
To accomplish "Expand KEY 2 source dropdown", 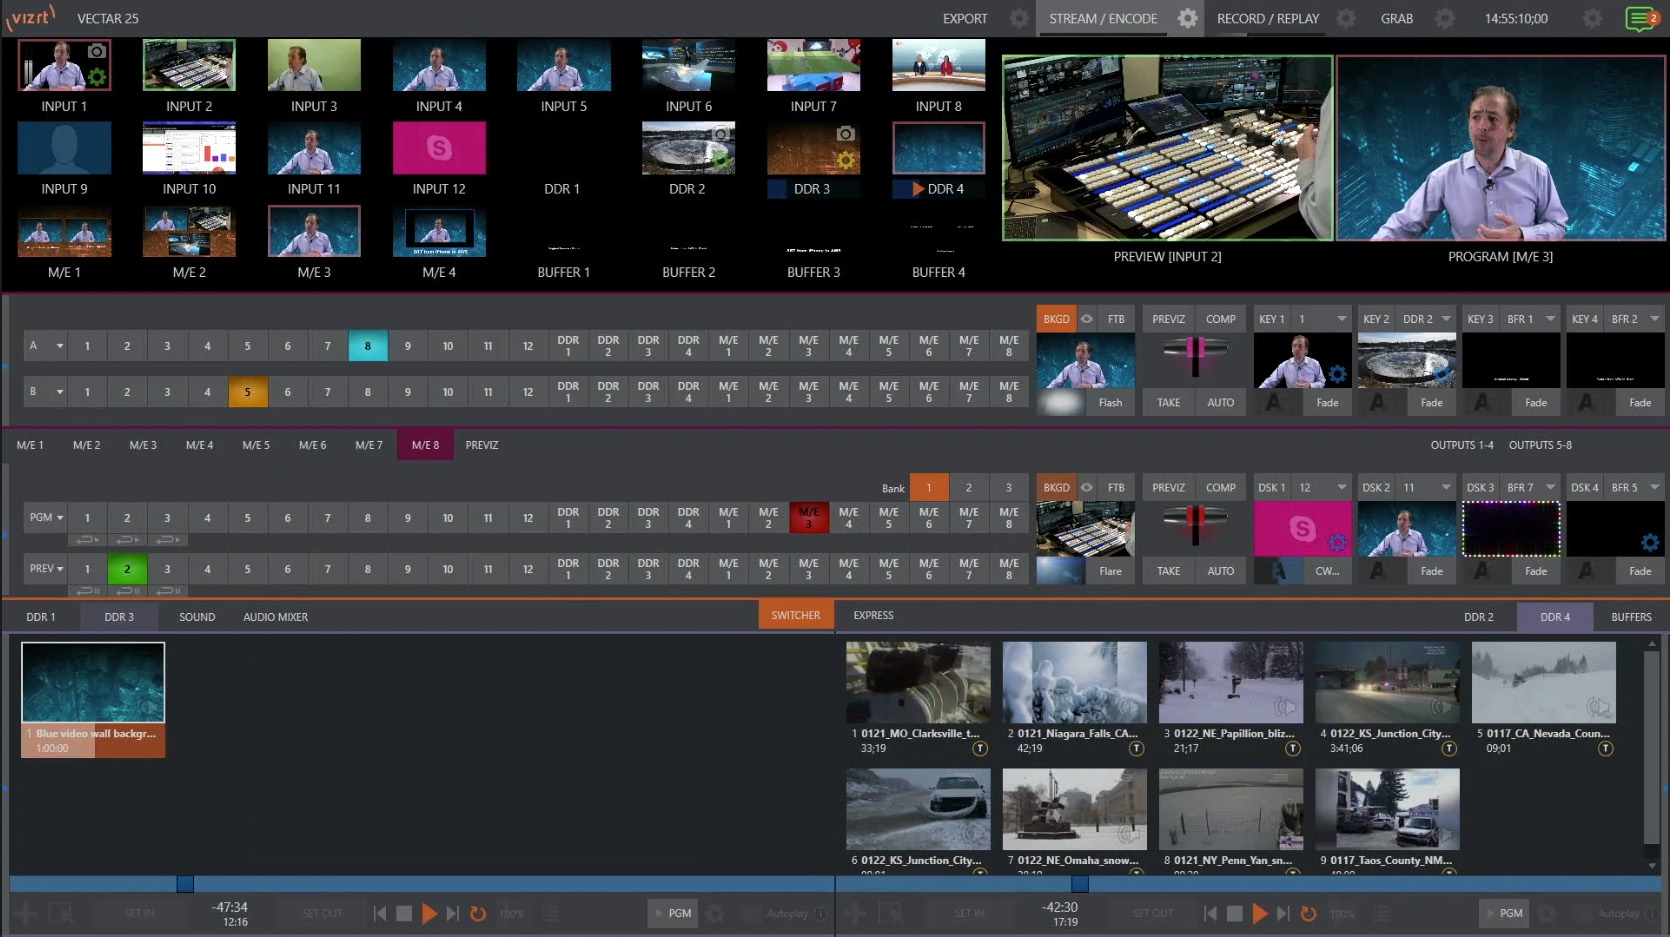I will coord(1446,319).
